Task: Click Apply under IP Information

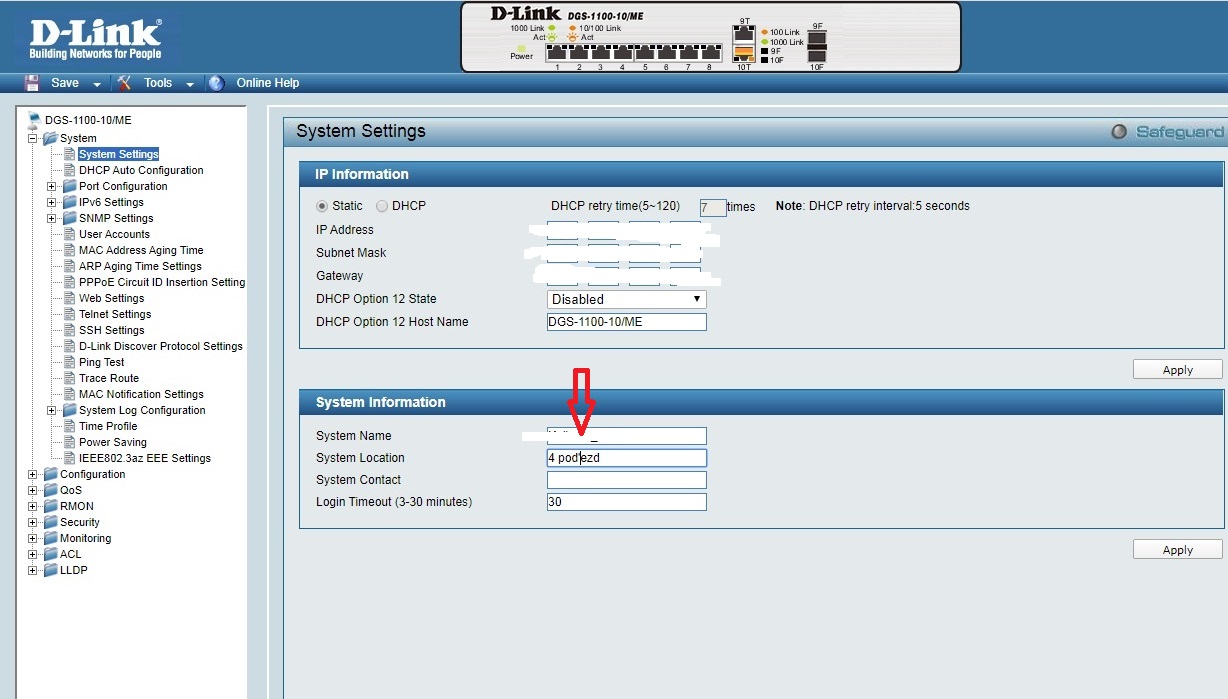Action: coord(1177,370)
